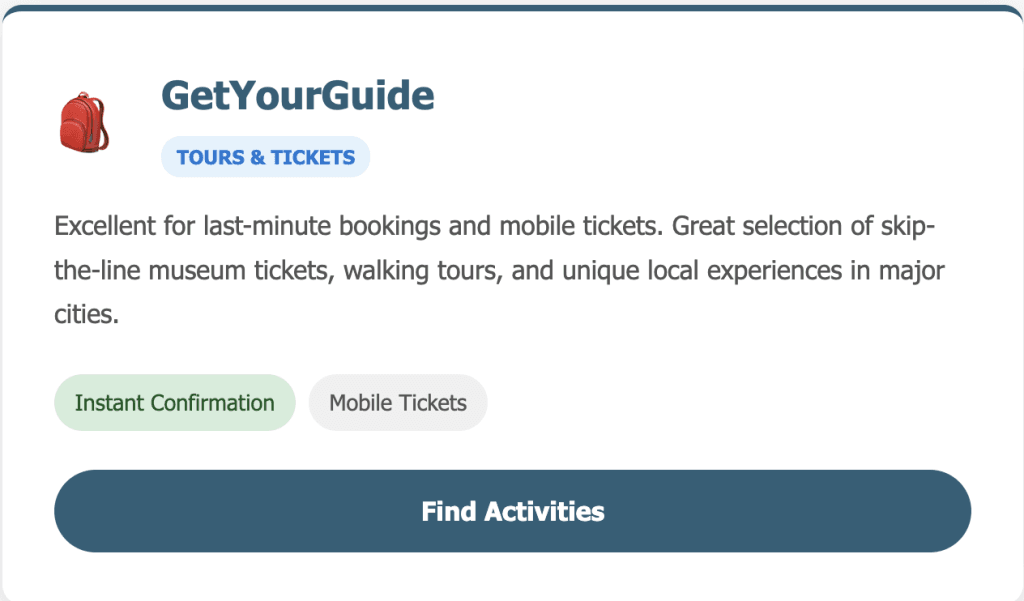Click the word "cities." on the last line
This screenshot has height=601, width=1024.
tap(87, 316)
